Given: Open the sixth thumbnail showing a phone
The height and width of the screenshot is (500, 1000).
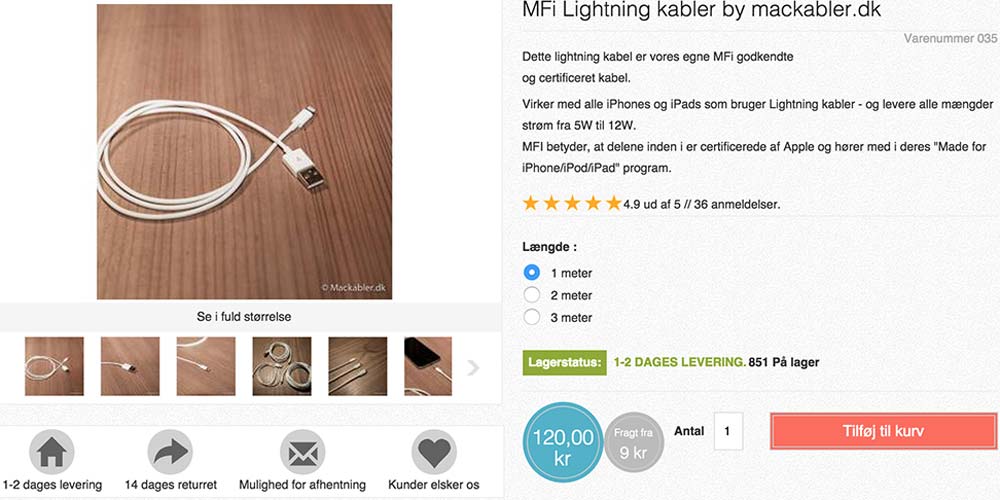Looking at the screenshot, I should click(x=428, y=366).
